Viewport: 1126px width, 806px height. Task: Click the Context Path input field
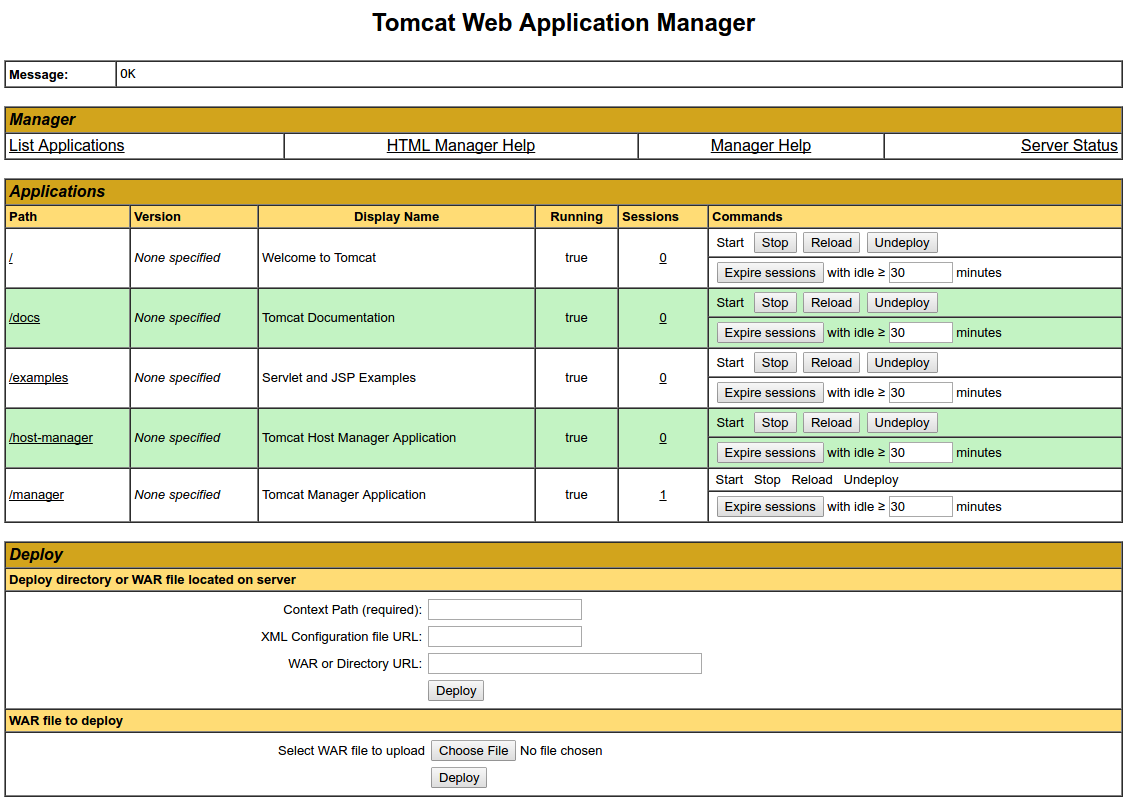click(x=504, y=609)
